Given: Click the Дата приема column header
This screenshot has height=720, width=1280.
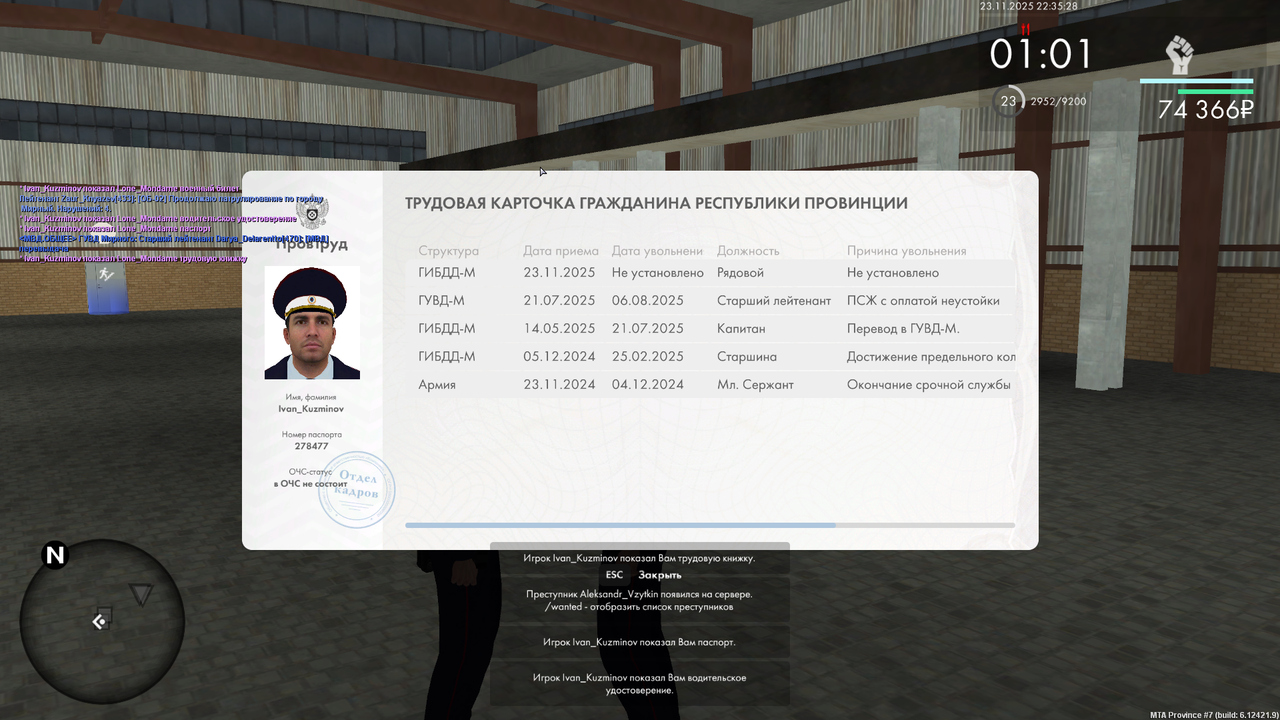Looking at the screenshot, I should 561,251.
